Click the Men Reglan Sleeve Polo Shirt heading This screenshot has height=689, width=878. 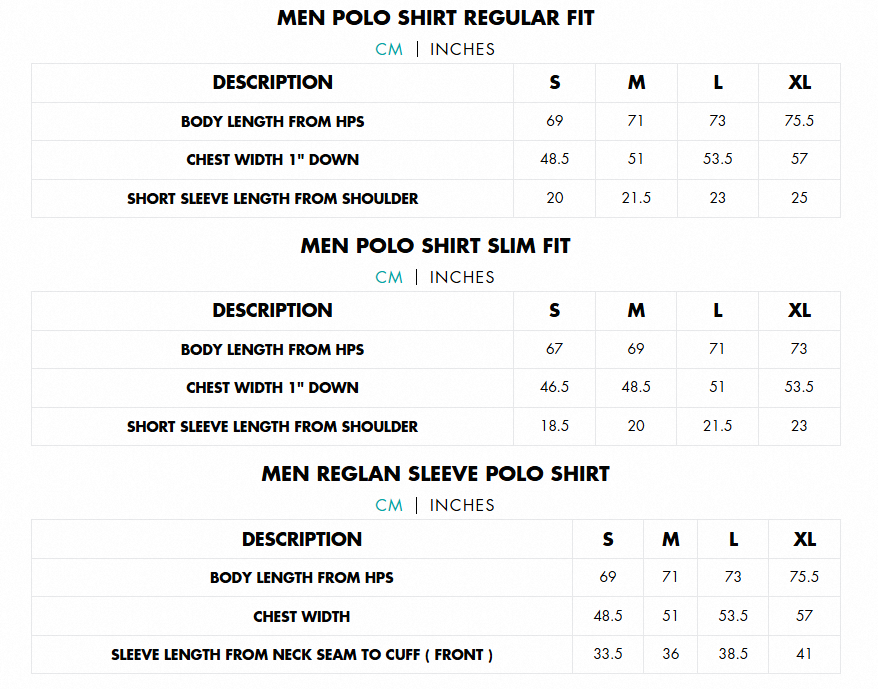[x=436, y=474]
